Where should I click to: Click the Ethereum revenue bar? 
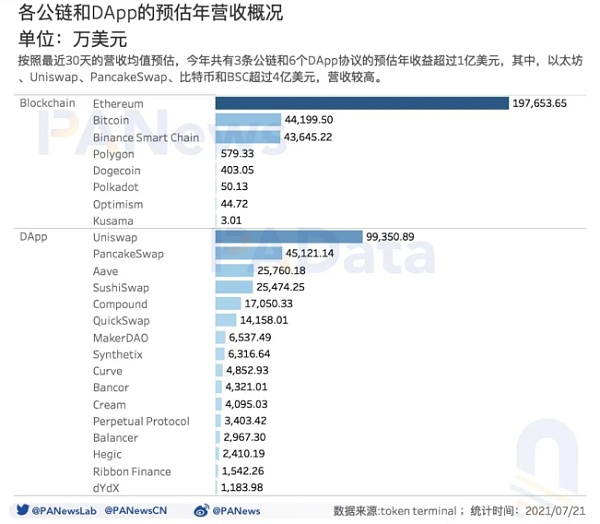(362, 103)
